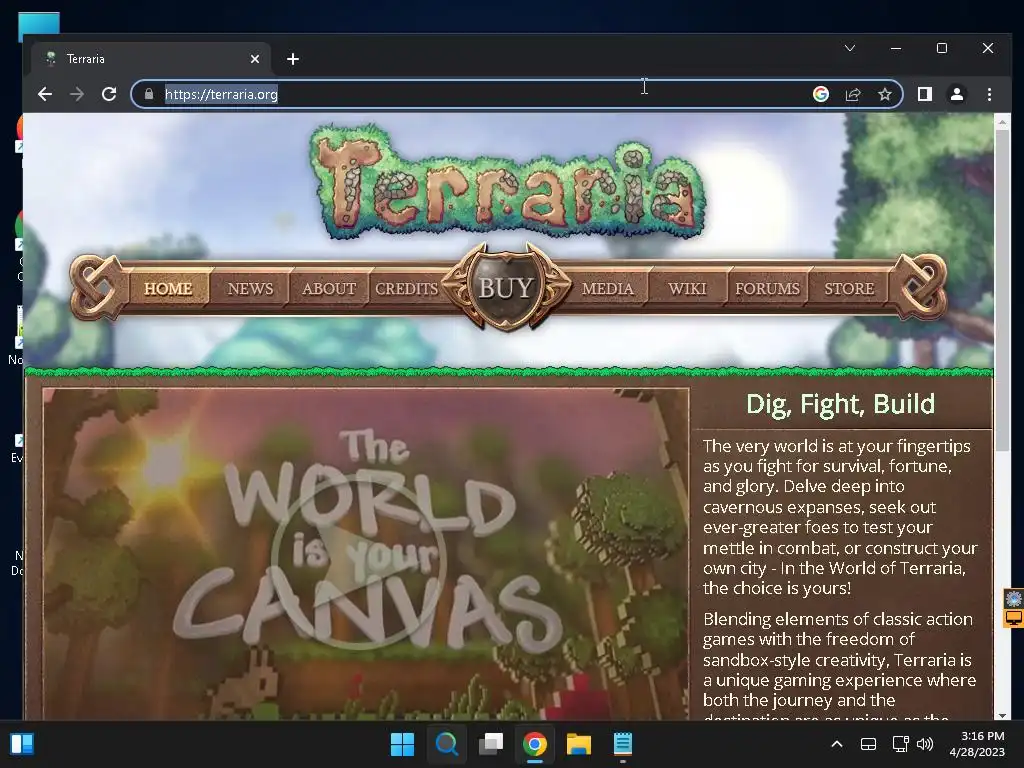Viewport: 1024px width, 768px height.
Task: Open Task View on the taskbar
Action: point(490,744)
